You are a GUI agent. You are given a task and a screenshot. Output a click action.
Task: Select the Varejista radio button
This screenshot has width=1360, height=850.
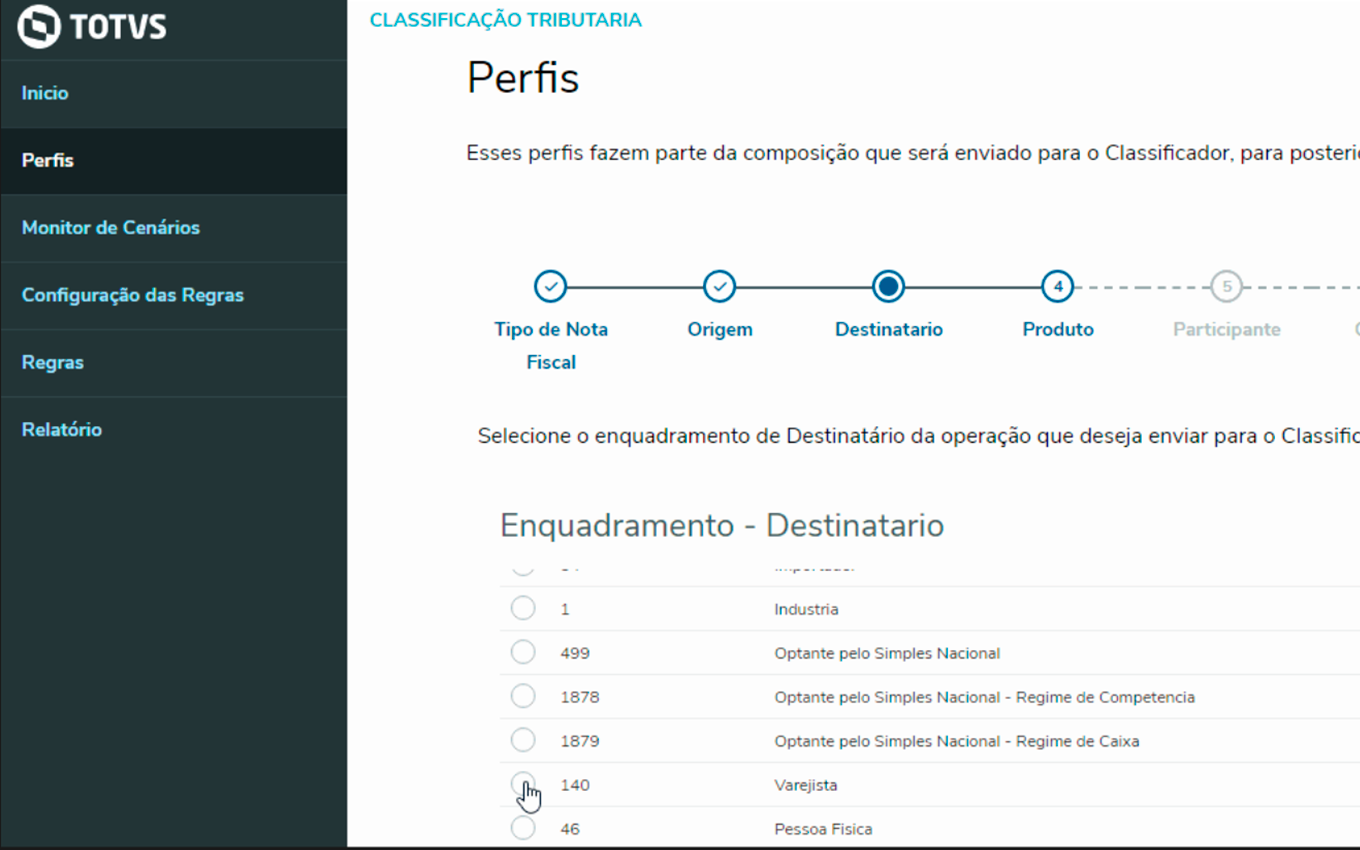(523, 784)
